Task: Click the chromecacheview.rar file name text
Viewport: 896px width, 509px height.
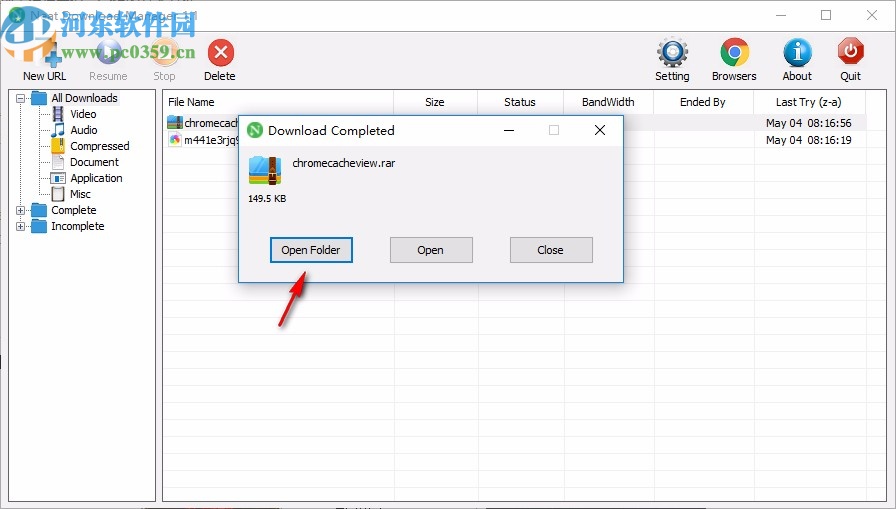Action: click(344, 163)
